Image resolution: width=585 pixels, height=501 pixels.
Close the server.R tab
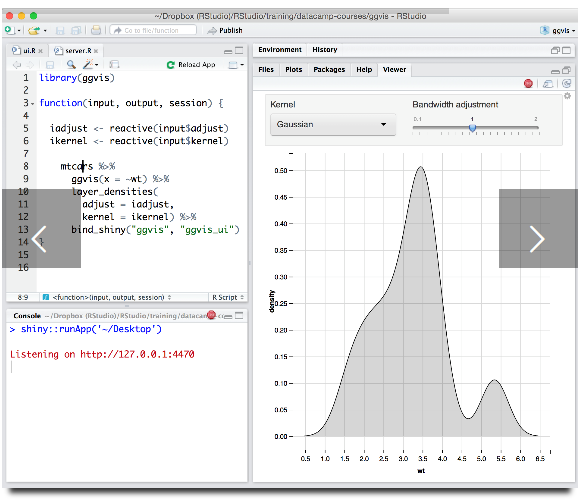point(96,51)
